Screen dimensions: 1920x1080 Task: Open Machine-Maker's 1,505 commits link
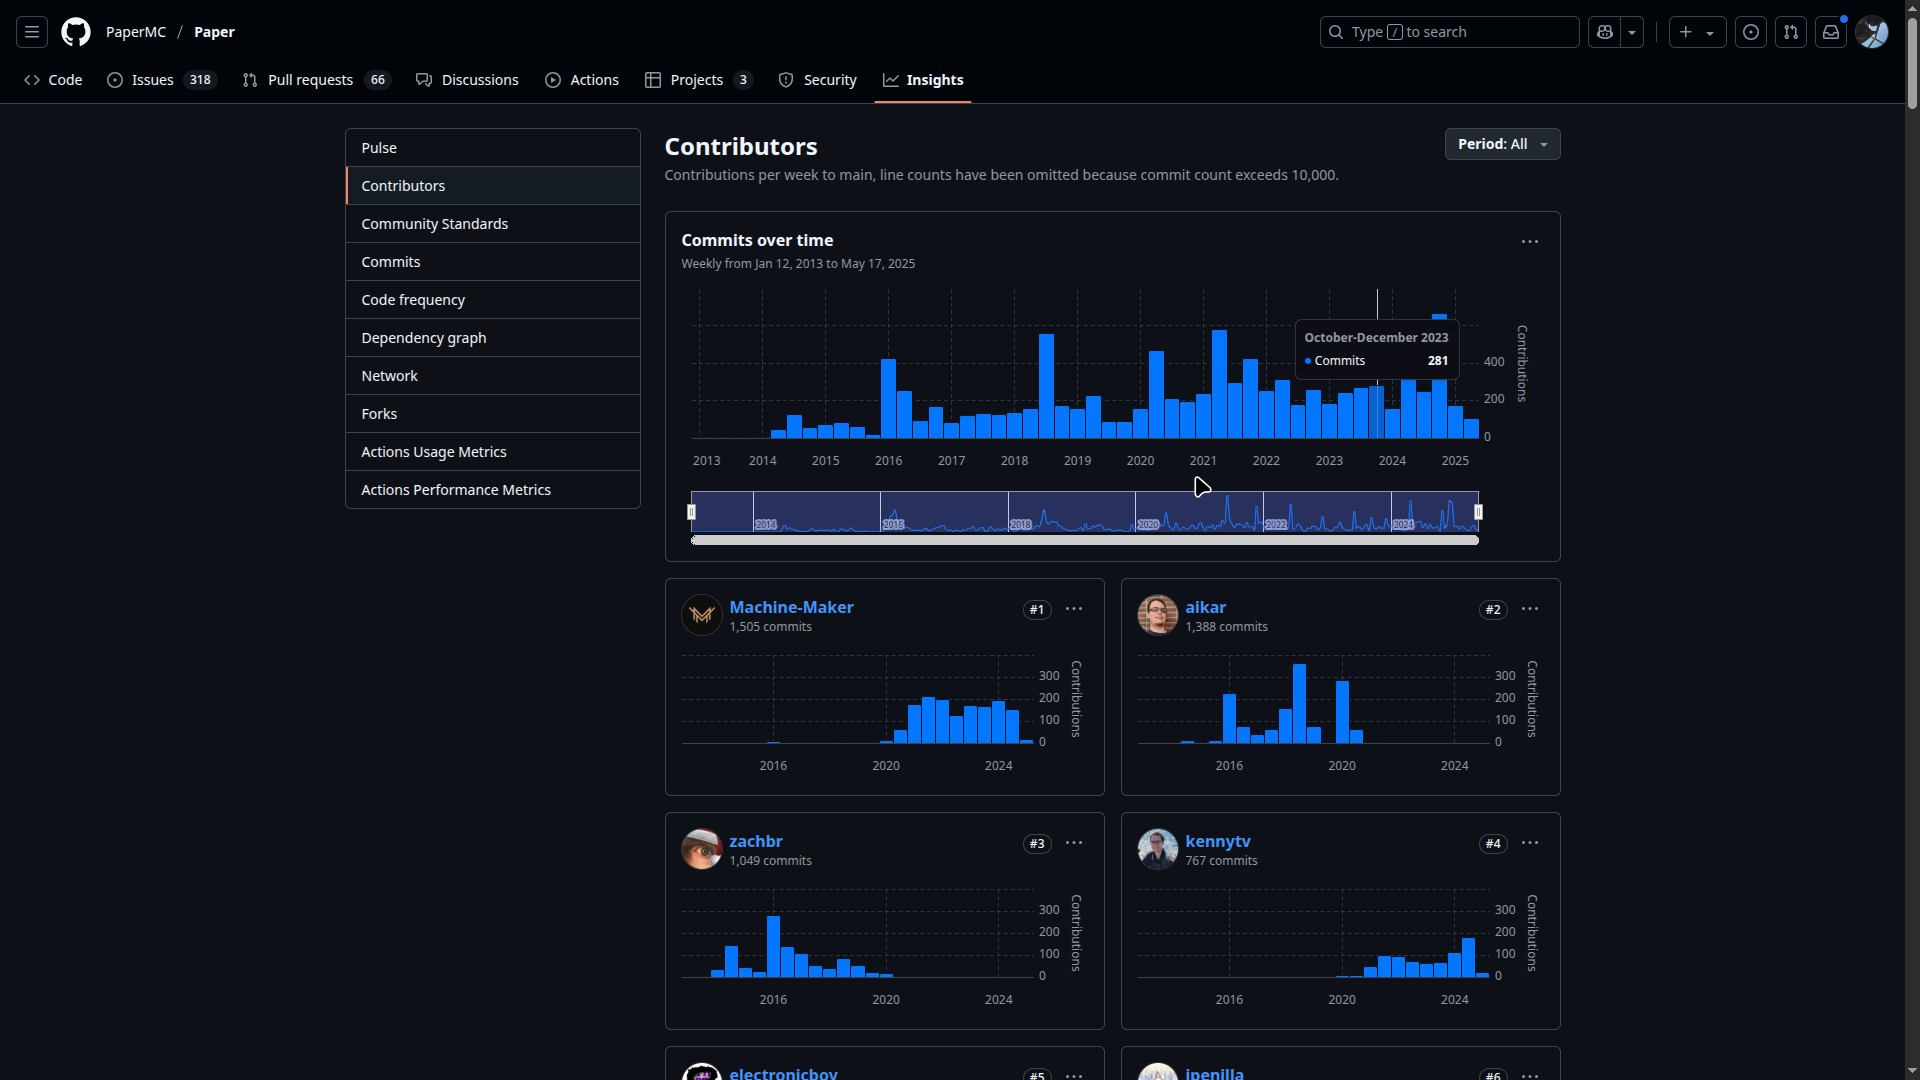[770, 627]
